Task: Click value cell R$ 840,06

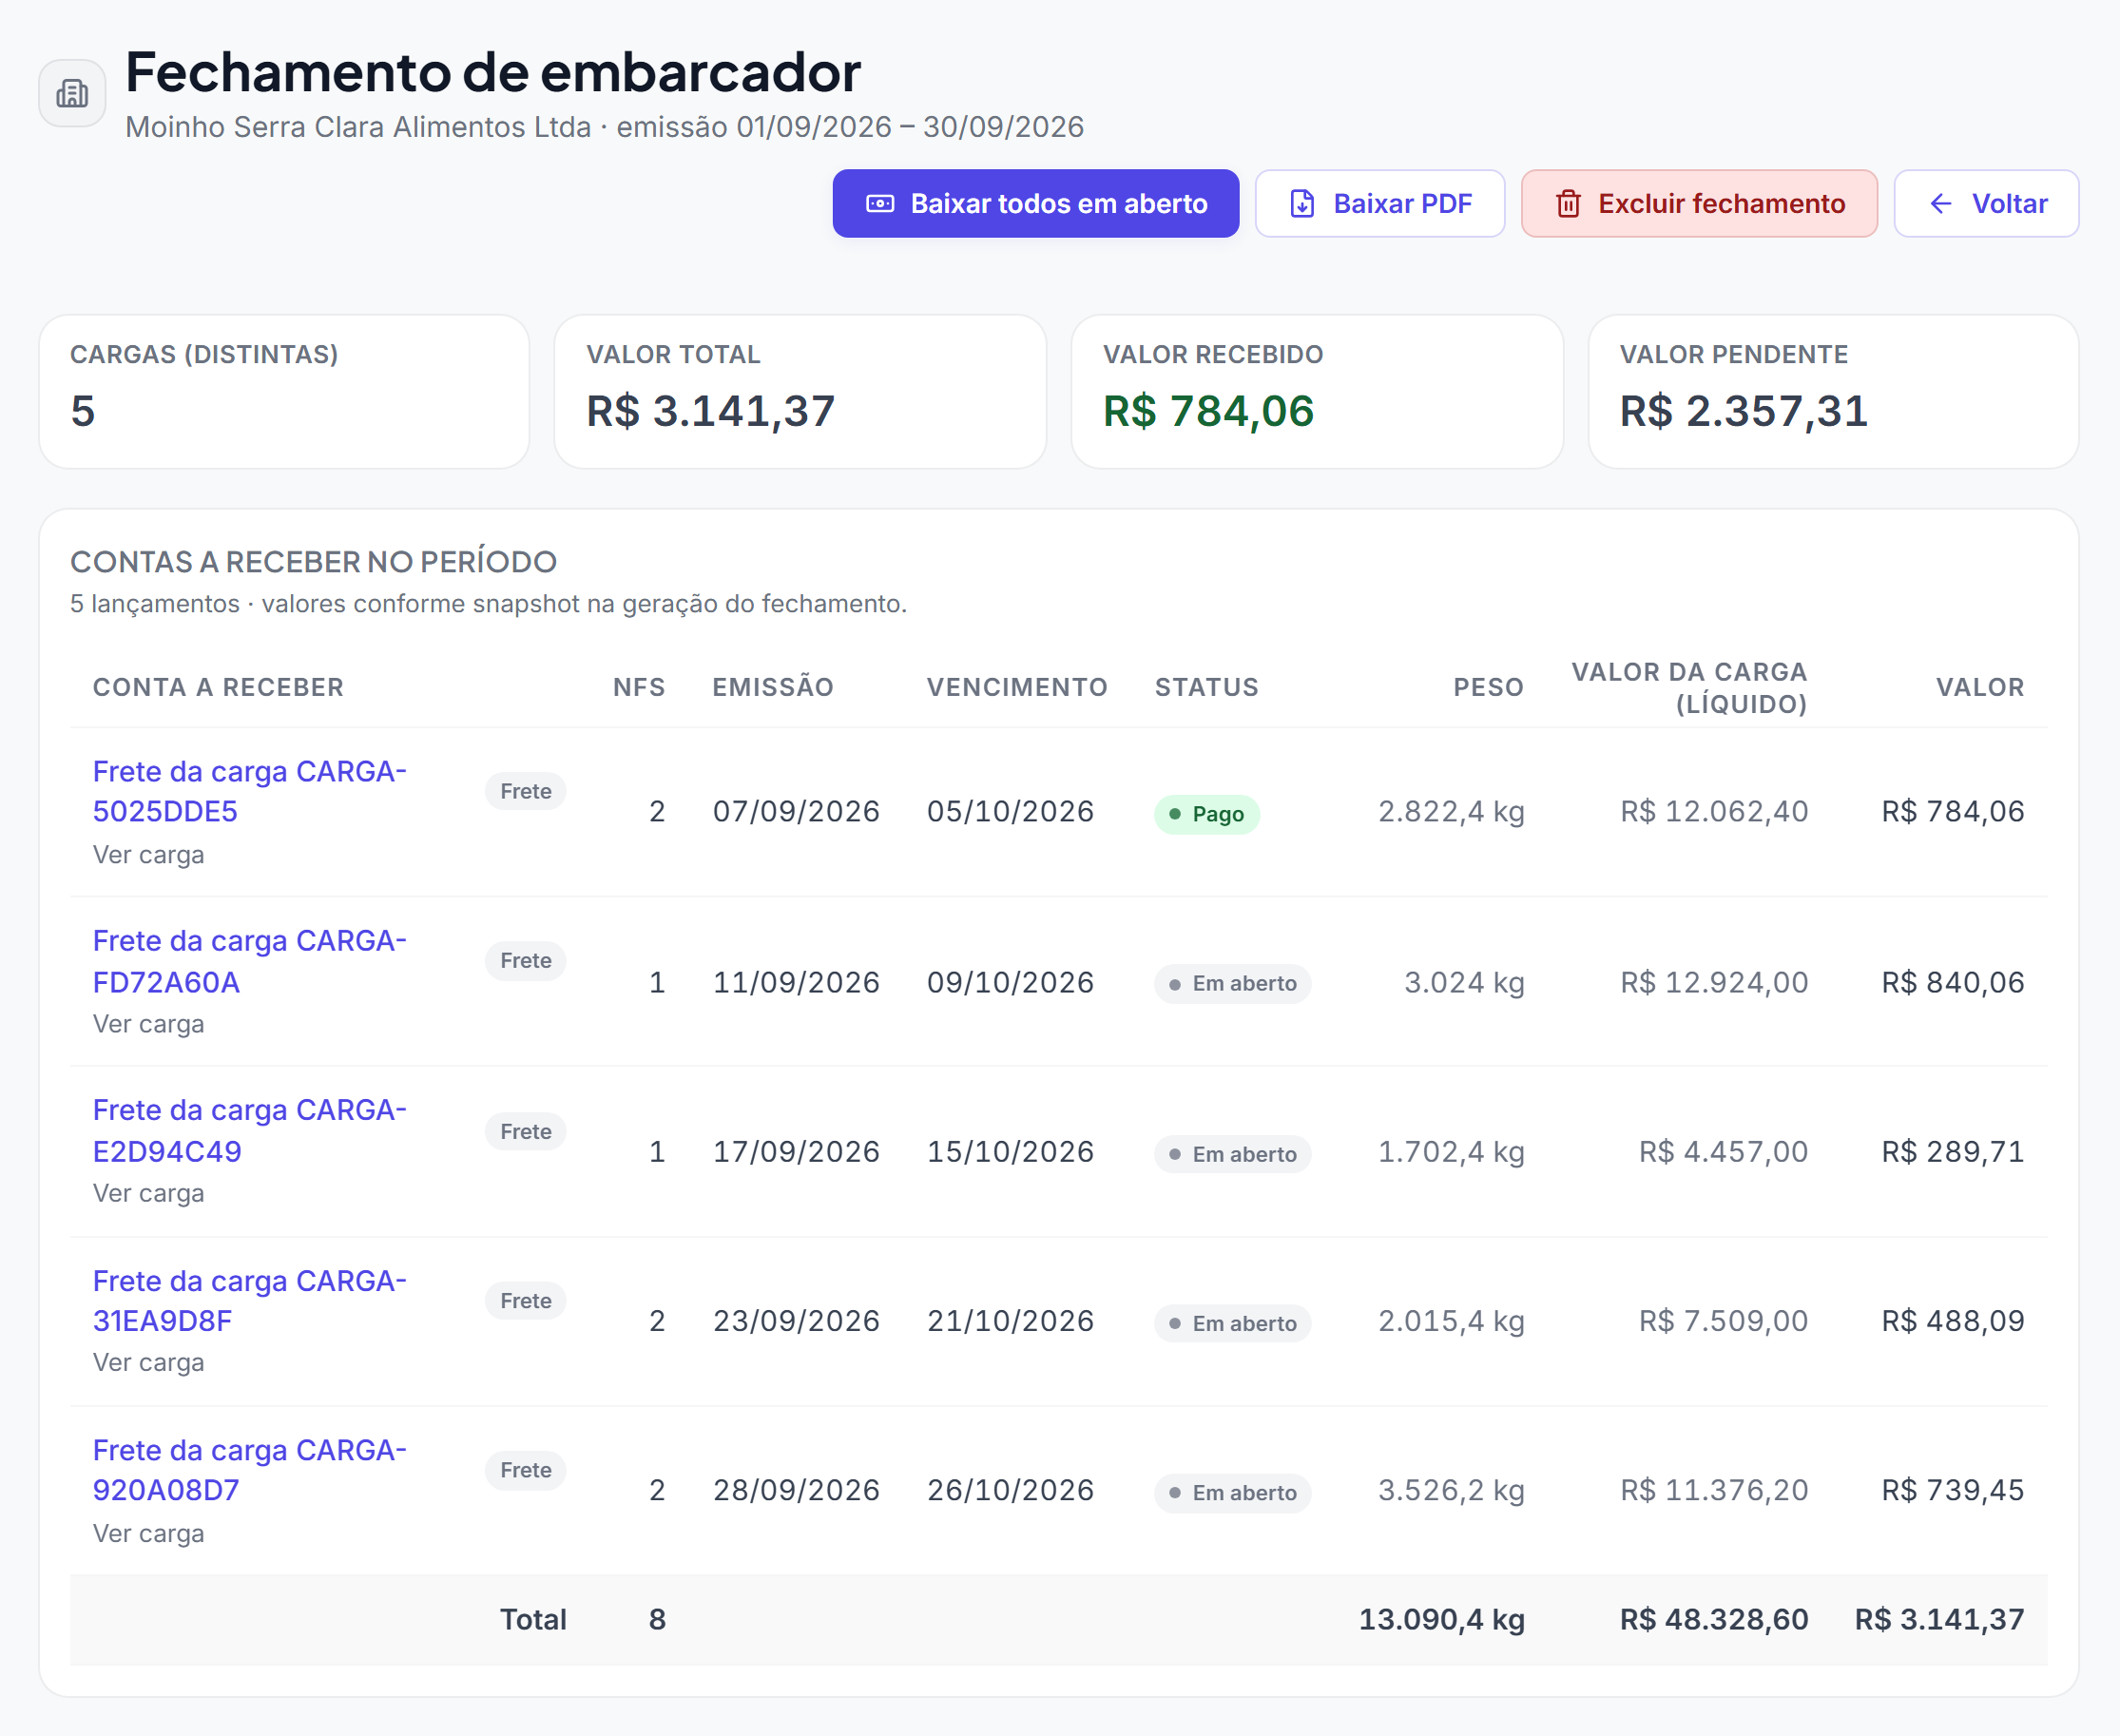Action: [x=1953, y=982]
